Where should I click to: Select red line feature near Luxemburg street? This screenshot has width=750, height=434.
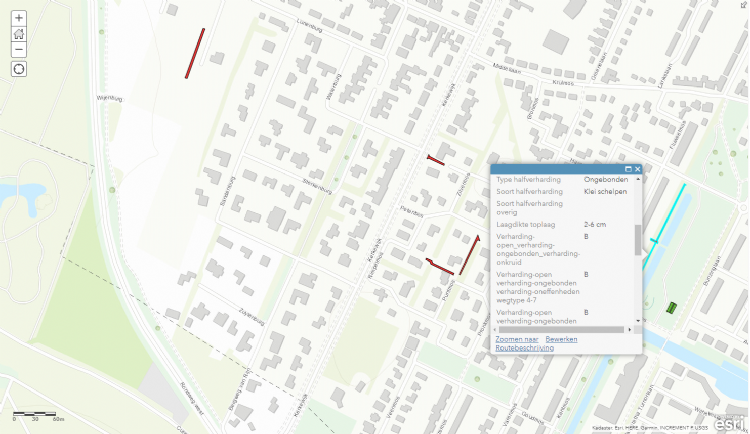(194, 53)
